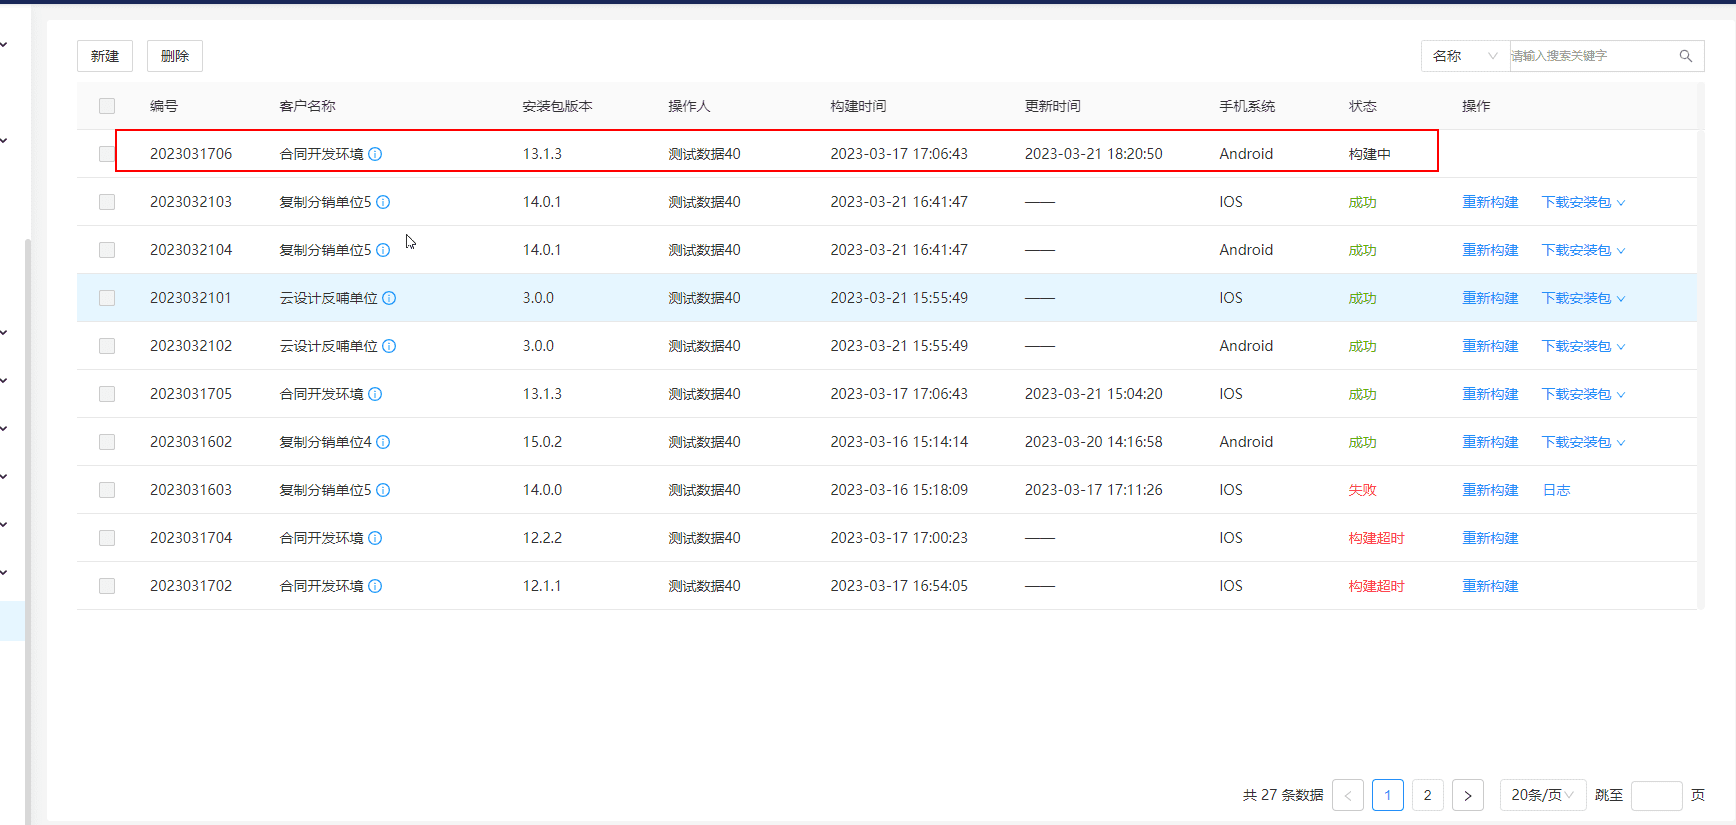Click the 新建 button
1736x825 pixels.
(105, 56)
